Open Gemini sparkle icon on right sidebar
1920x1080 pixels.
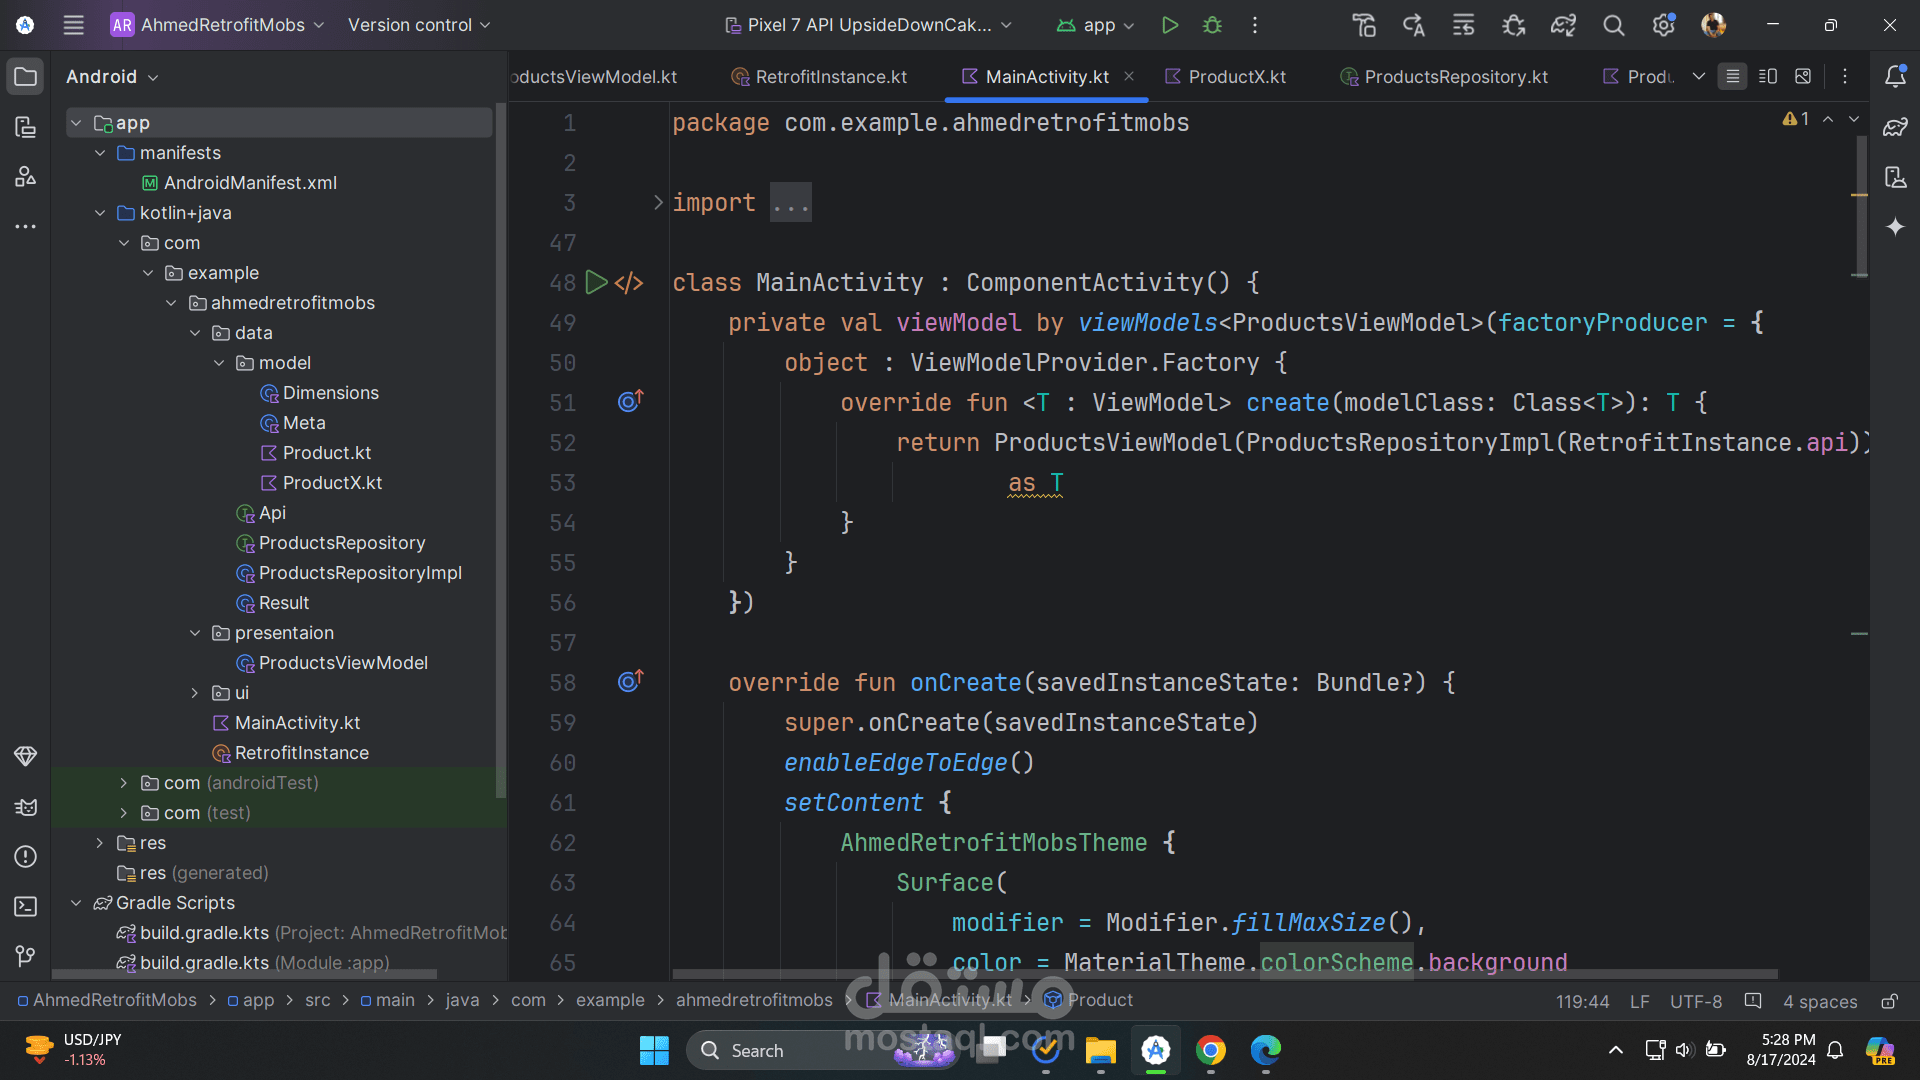point(1895,227)
